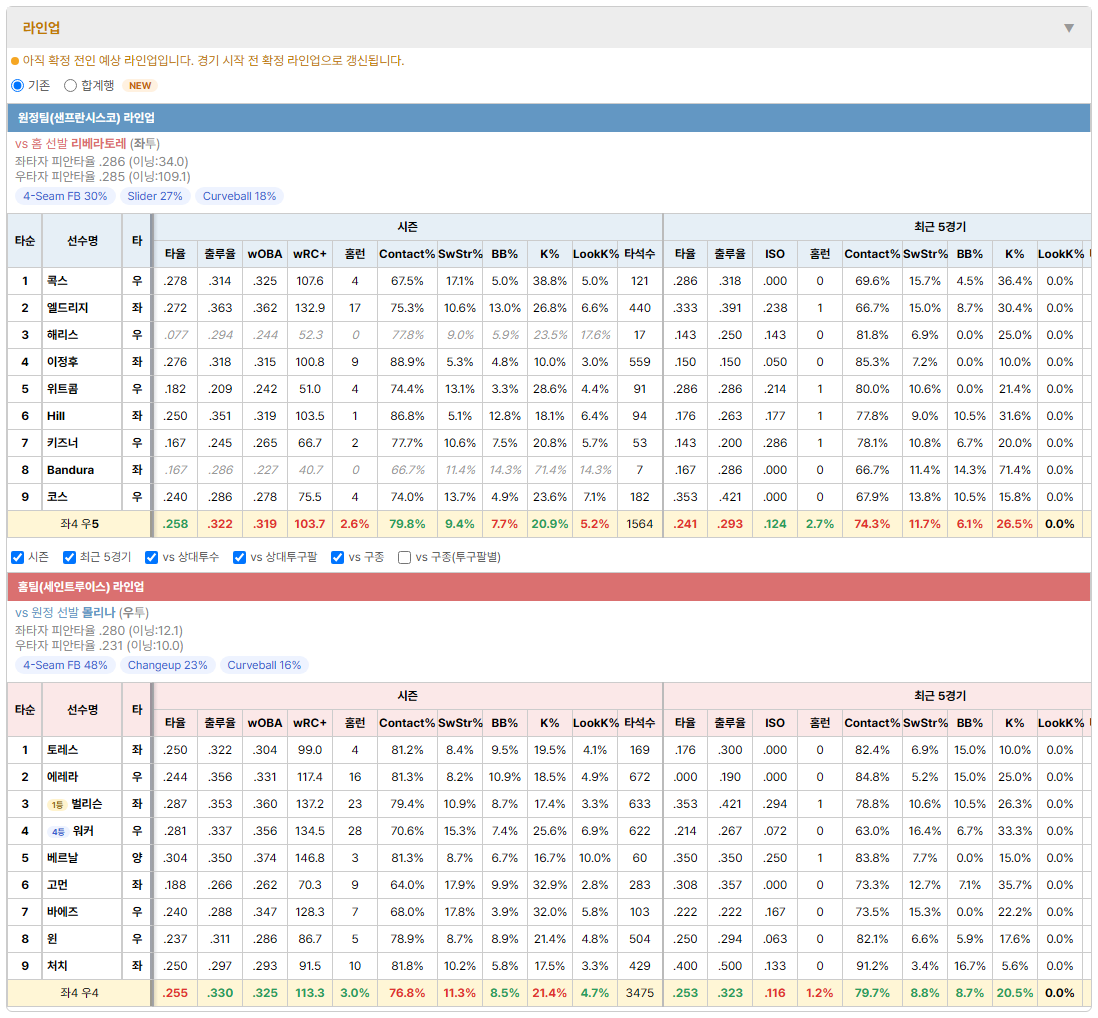Click player name 위트콤
The width and height of the screenshot is (1098, 1018).
tap(62, 389)
